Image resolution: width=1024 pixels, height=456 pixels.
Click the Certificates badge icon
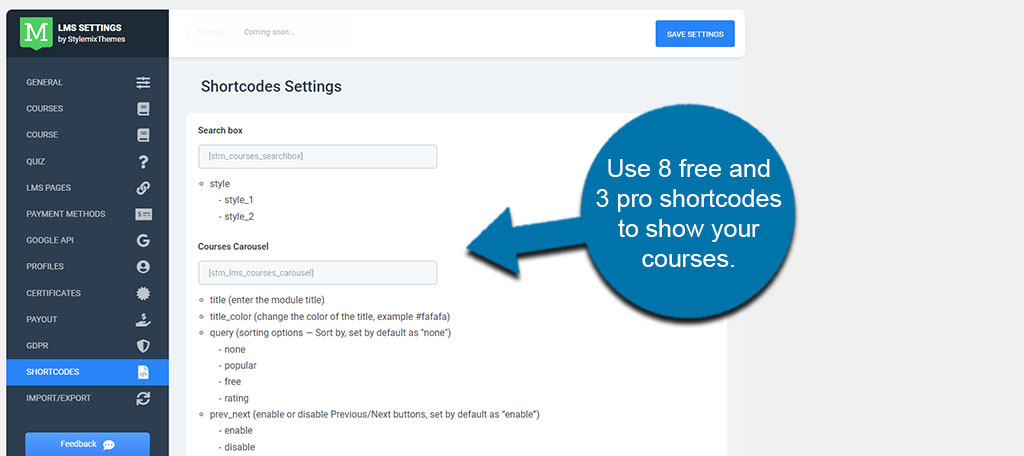[143, 293]
